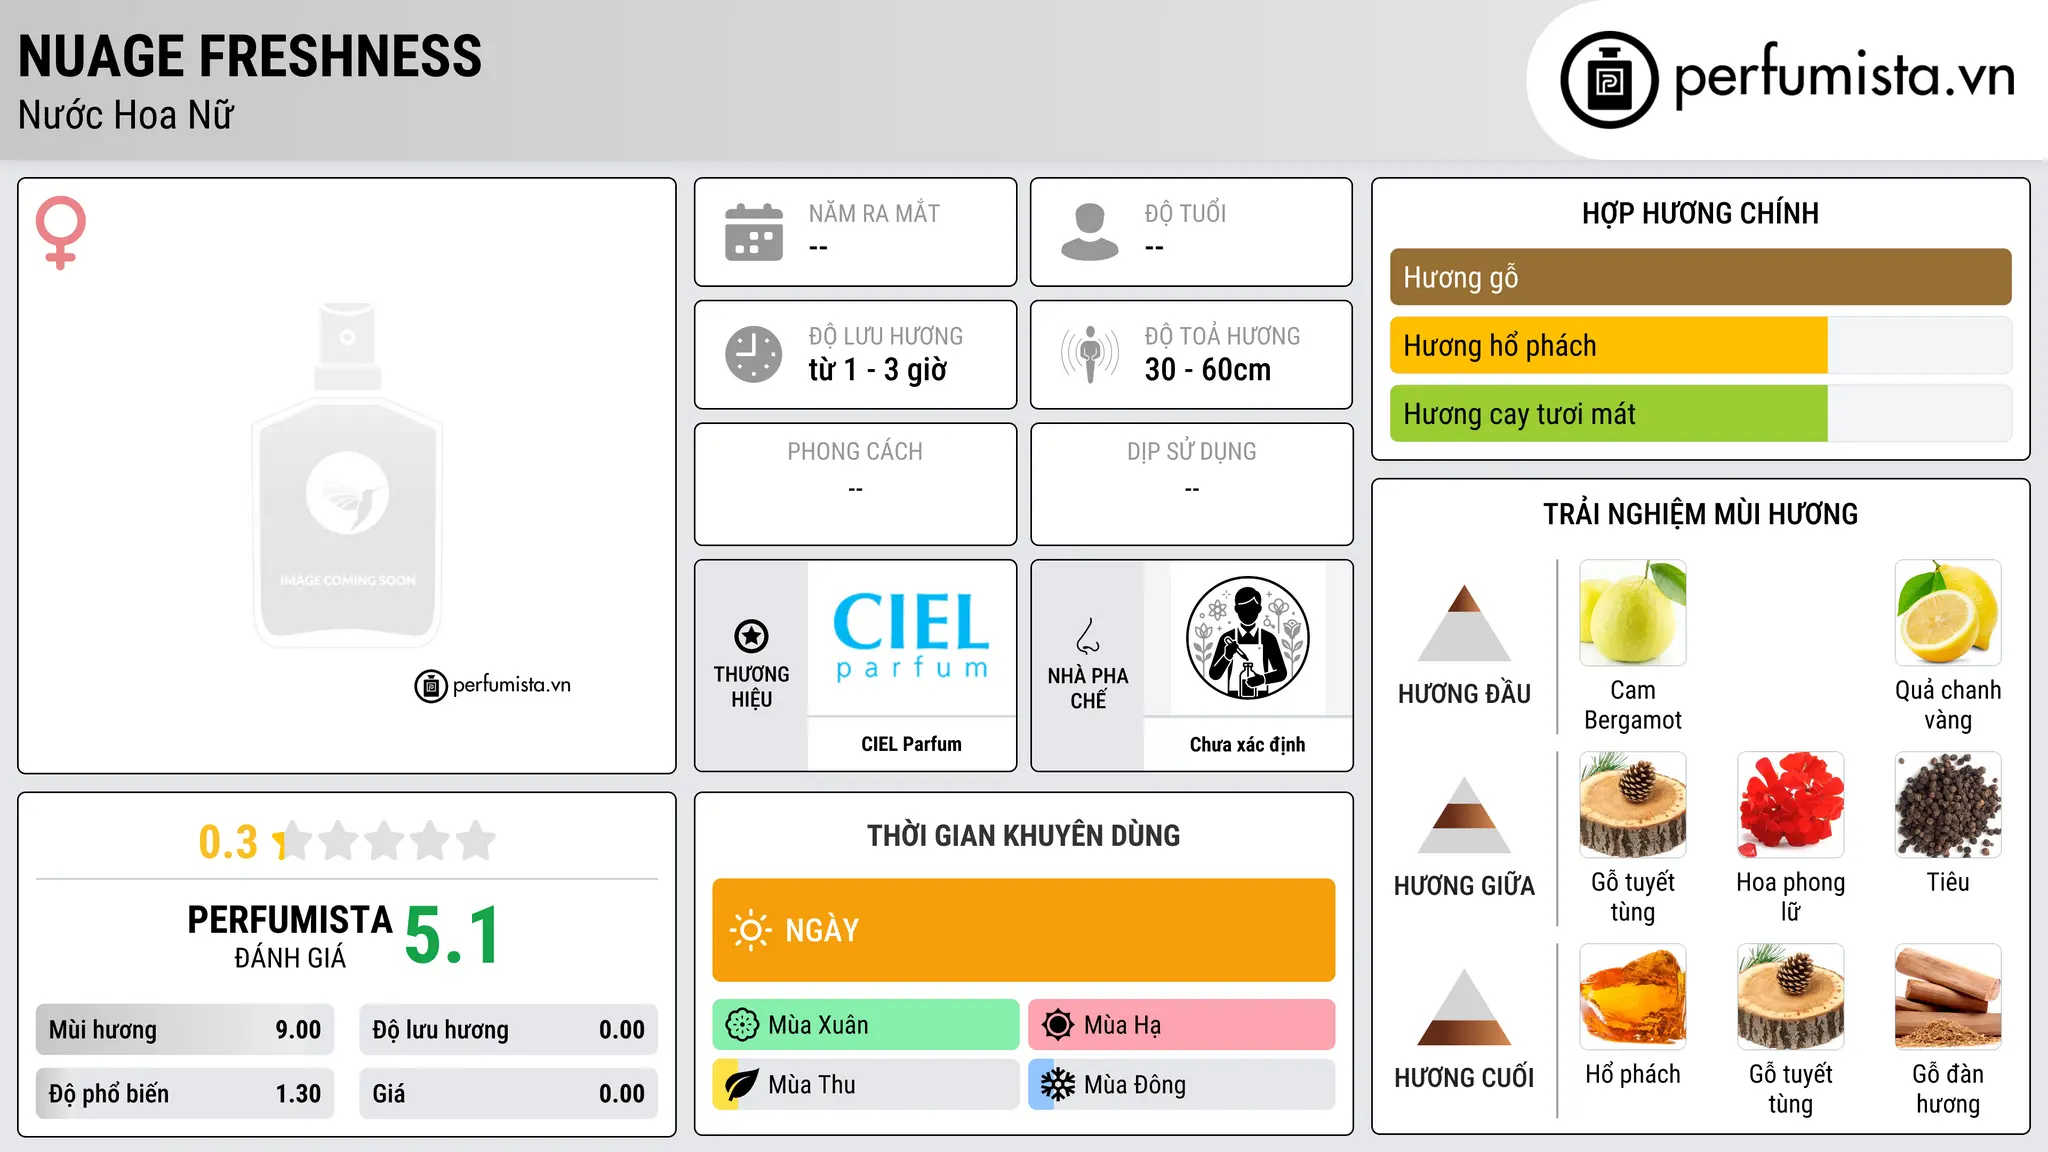Click the Hương hổ phách accord bar
Screen dimensions: 2048x1152
[x=1700, y=345]
